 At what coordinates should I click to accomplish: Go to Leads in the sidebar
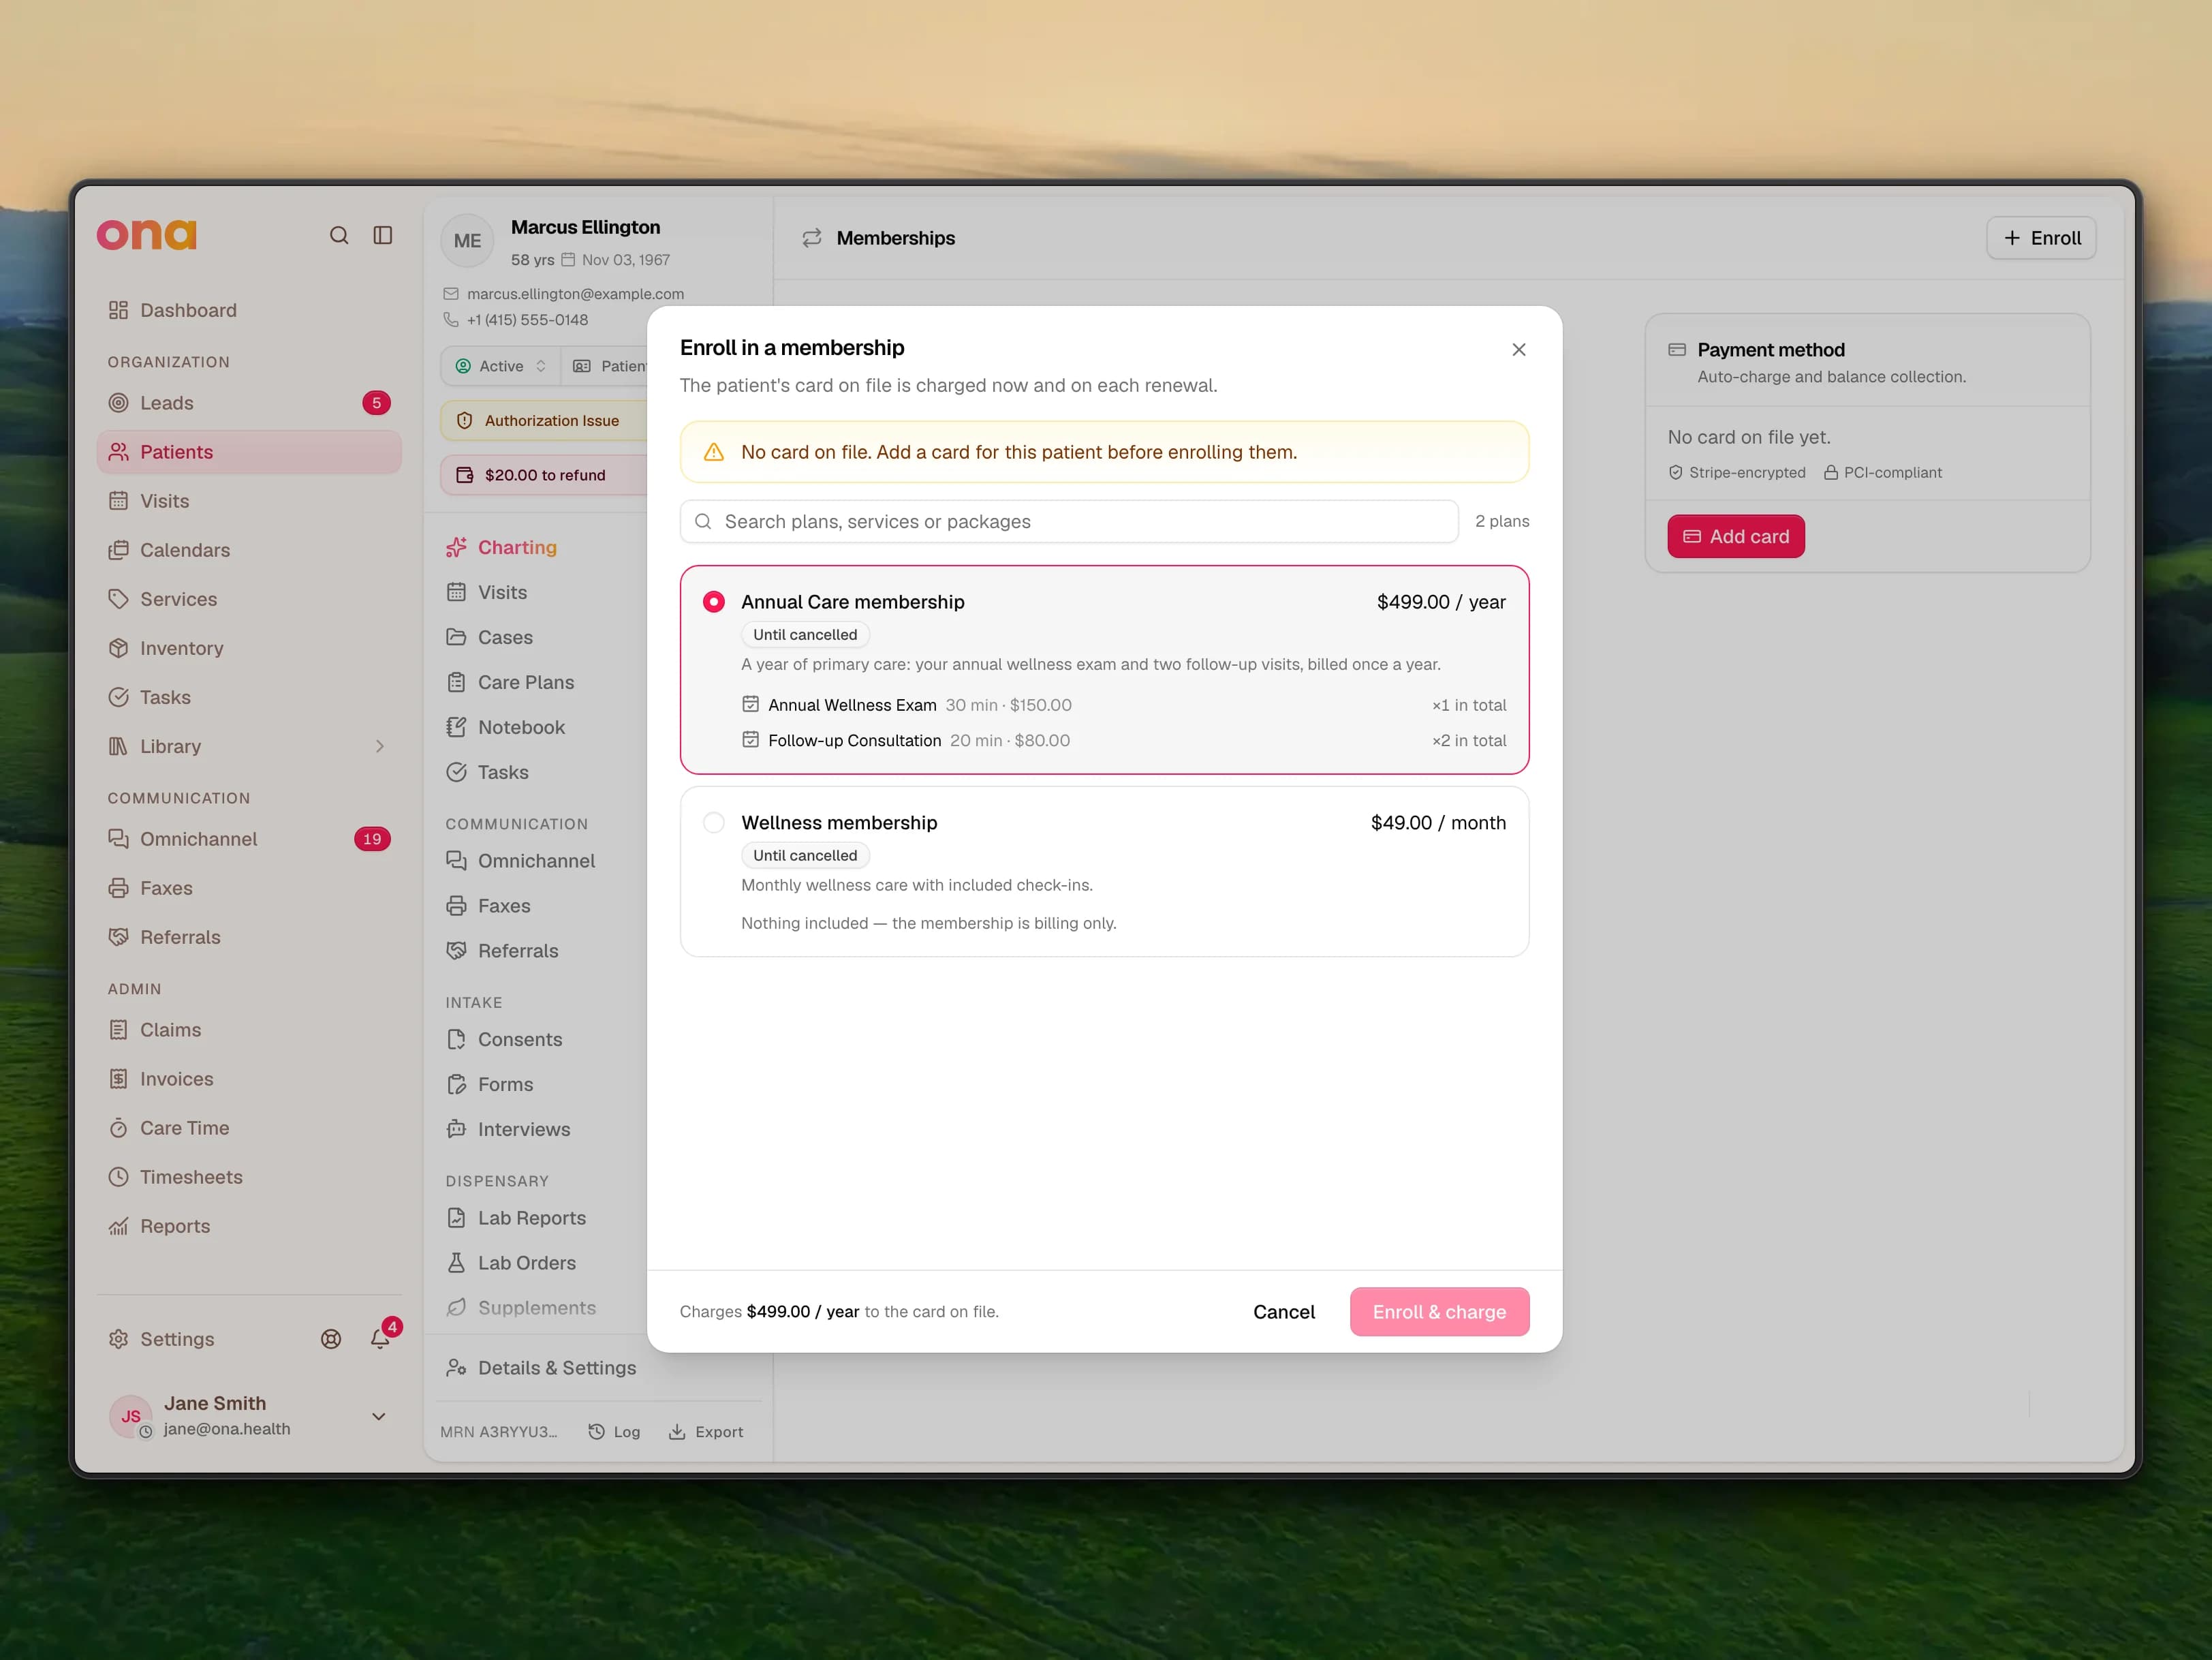249,403
